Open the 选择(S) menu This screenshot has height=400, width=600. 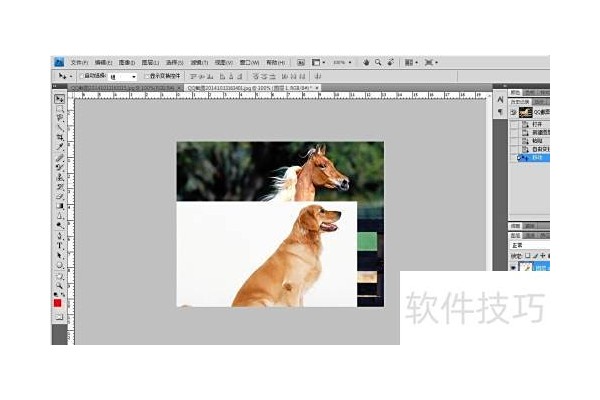point(174,62)
